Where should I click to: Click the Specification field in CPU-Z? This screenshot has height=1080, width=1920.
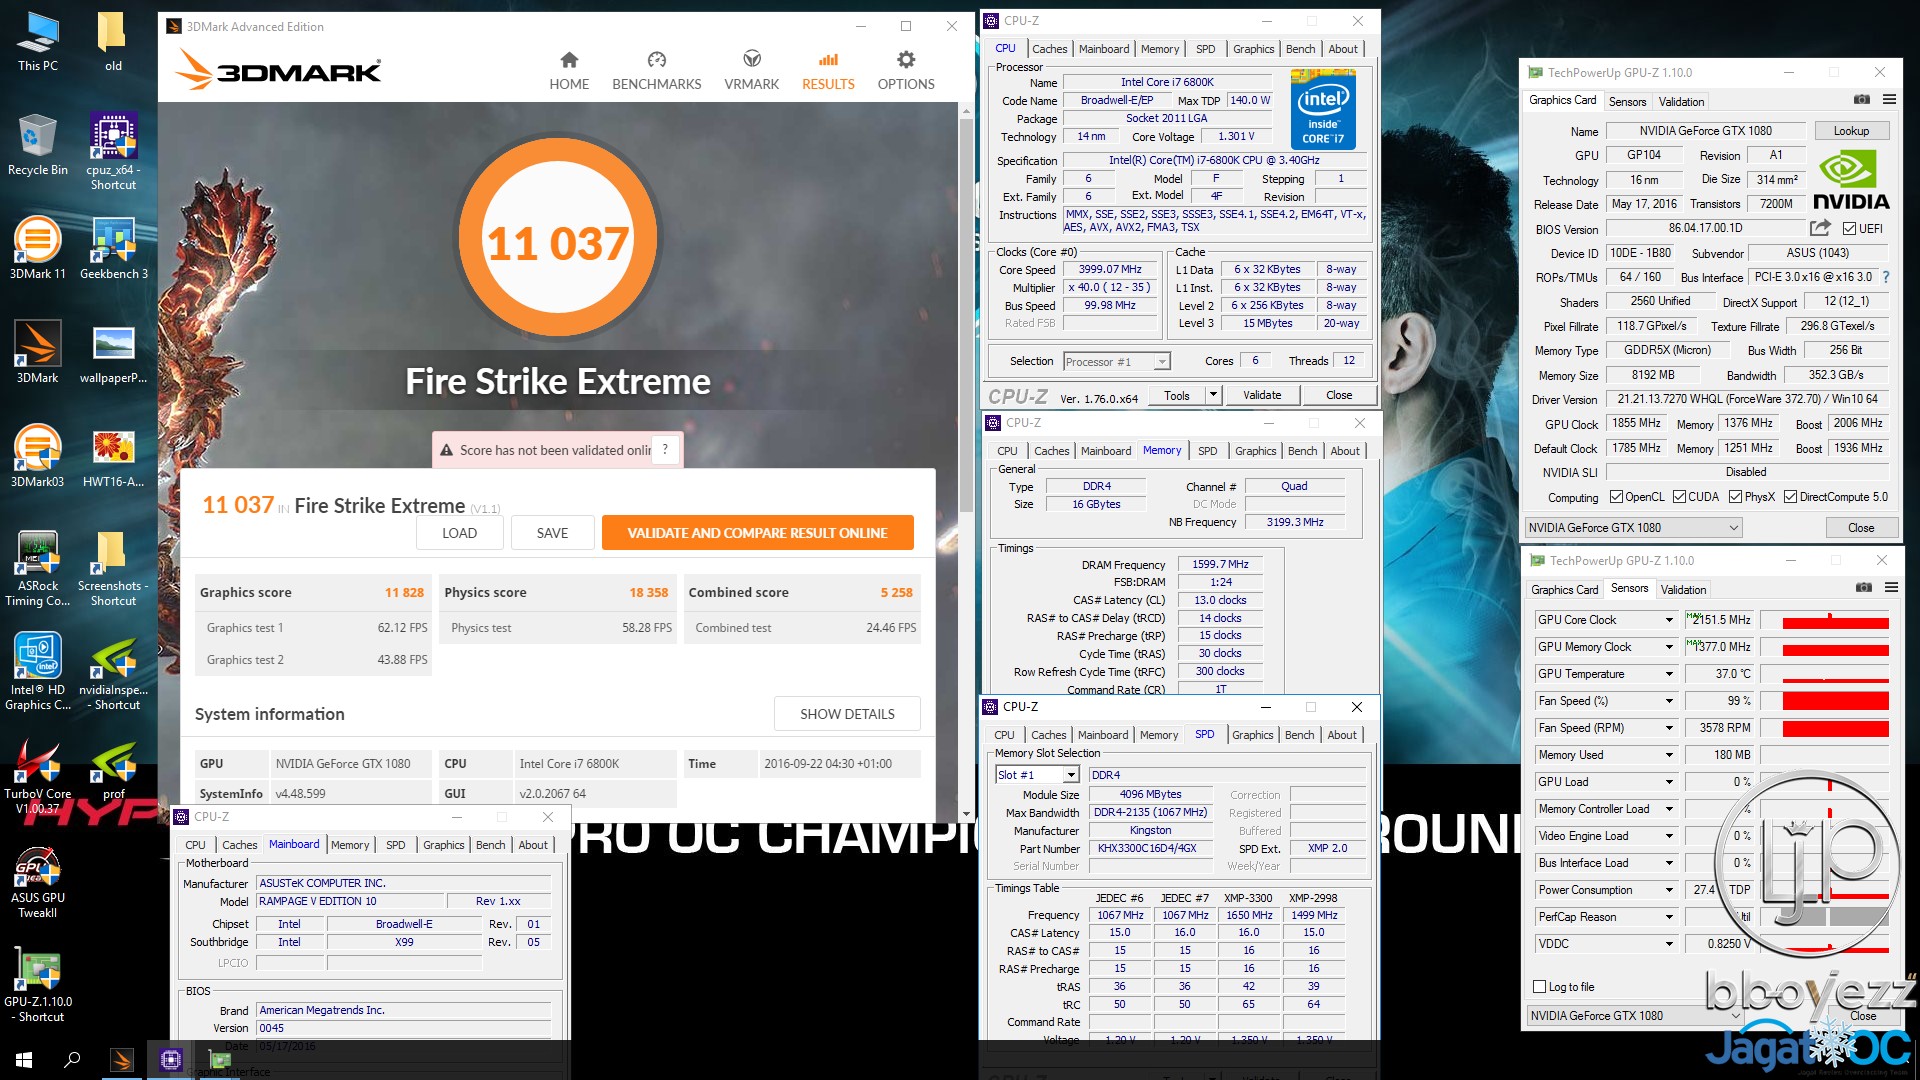coord(1214,160)
